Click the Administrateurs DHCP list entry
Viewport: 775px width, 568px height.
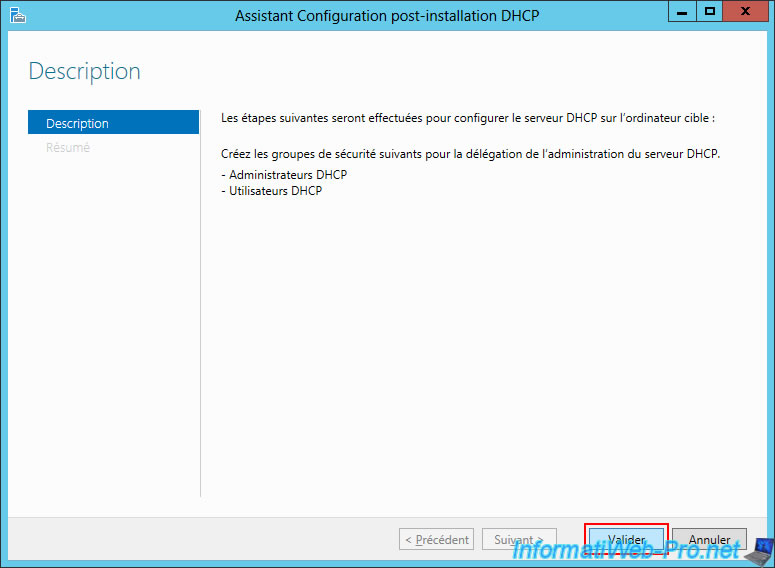288,175
